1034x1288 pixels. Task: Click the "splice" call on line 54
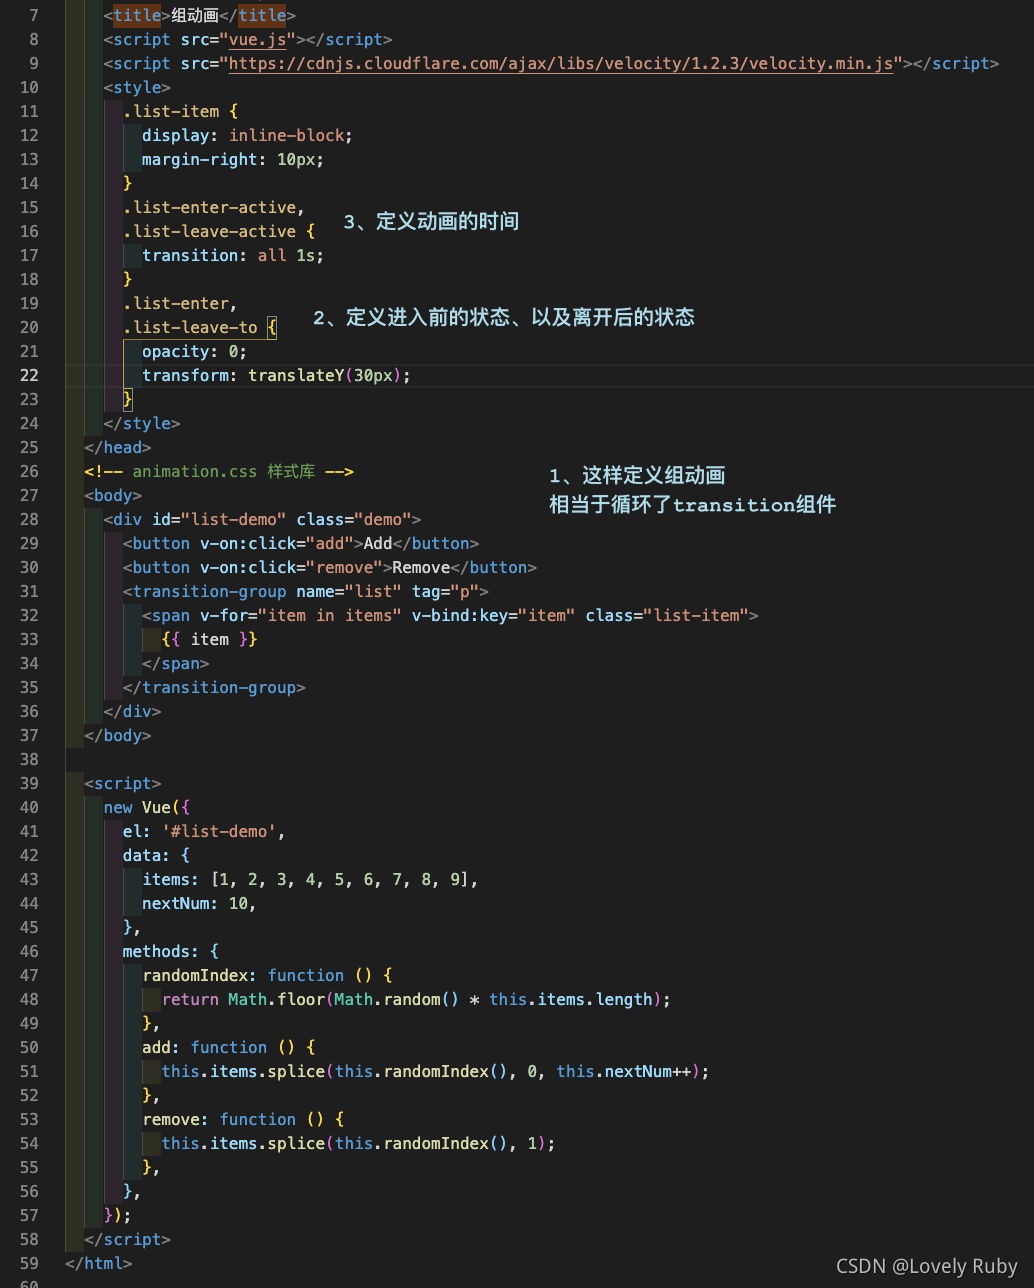coord(297,1143)
